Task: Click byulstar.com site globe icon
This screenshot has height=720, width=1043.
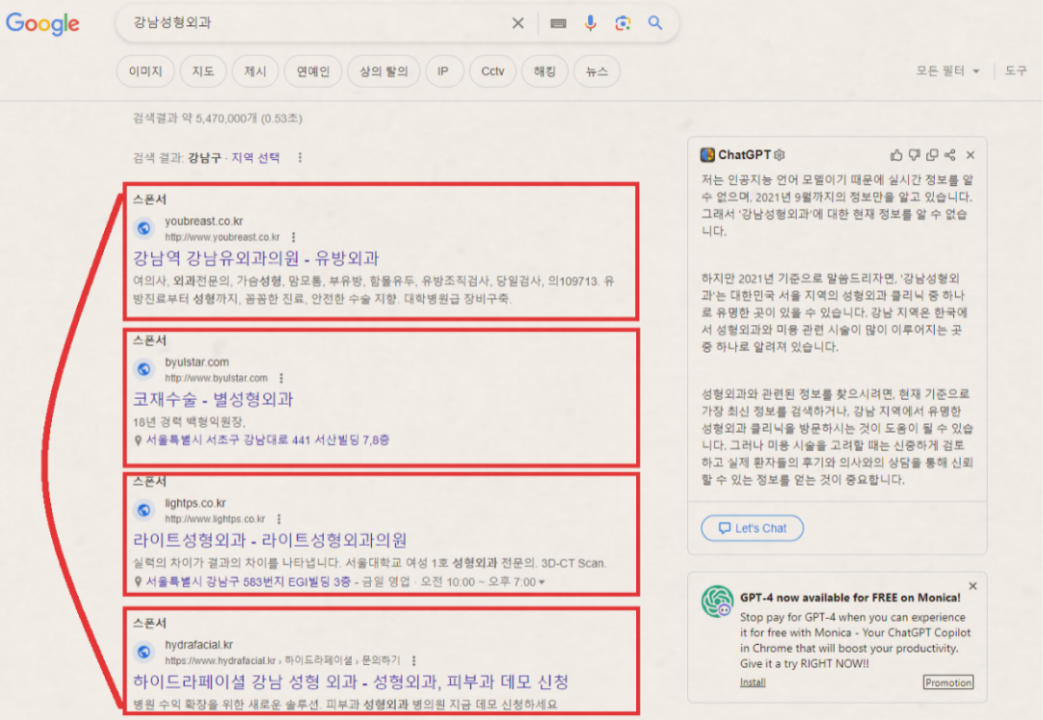Action: pyautogui.click(x=144, y=369)
